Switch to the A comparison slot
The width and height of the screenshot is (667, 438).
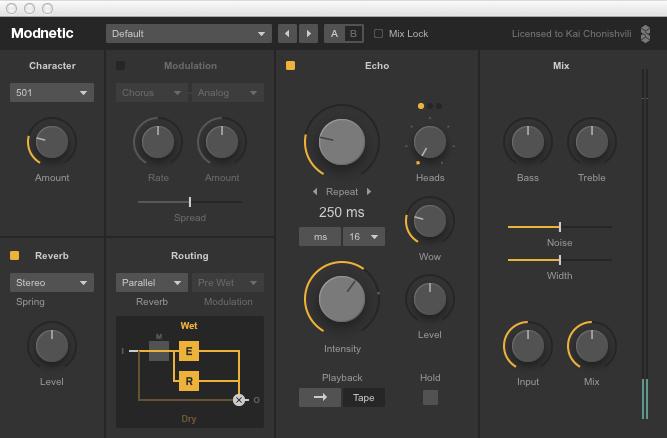(335, 33)
